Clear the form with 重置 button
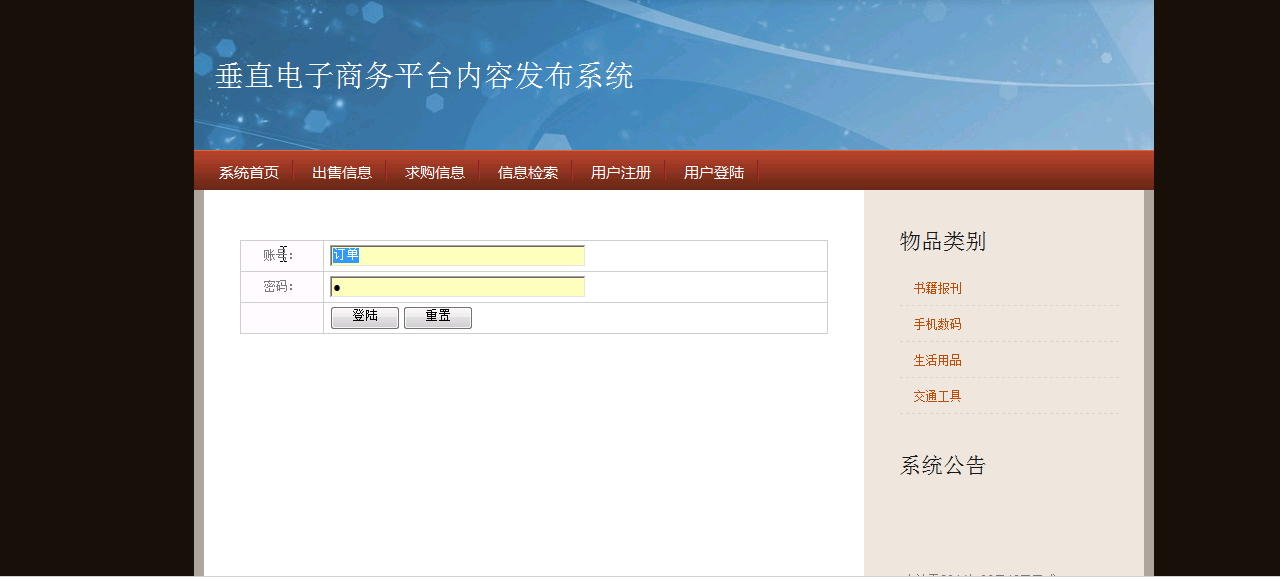 click(x=438, y=317)
